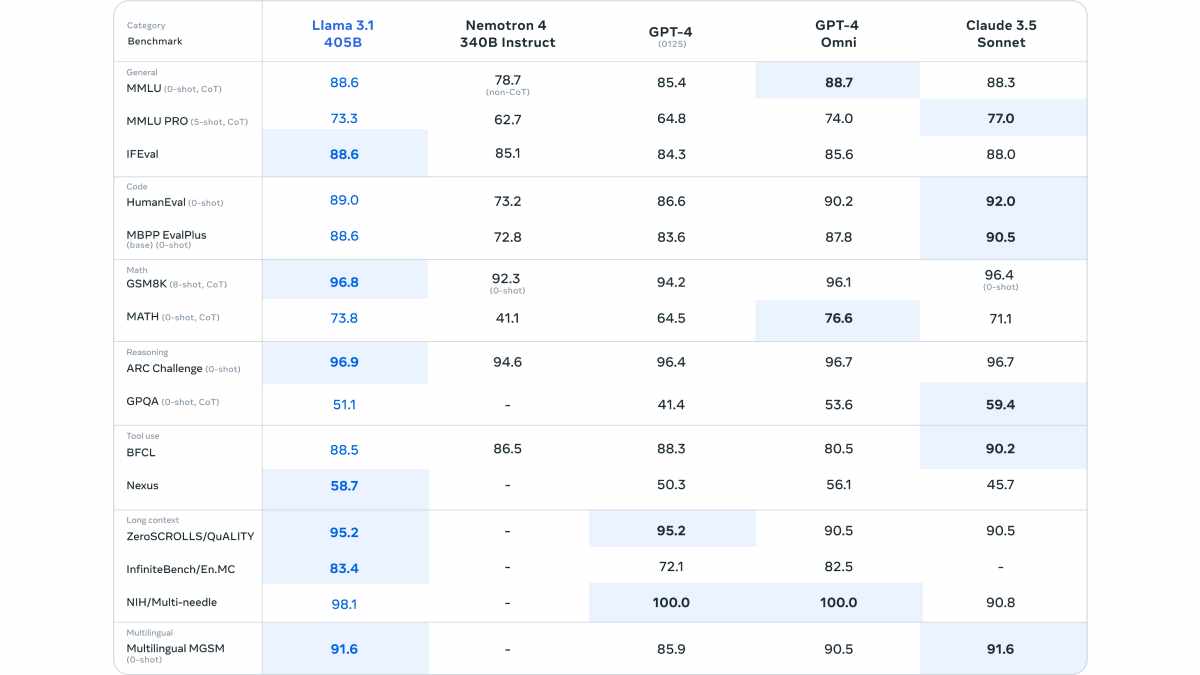Select the MBPP EvalPlus benchmark label

[x=166, y=235]
